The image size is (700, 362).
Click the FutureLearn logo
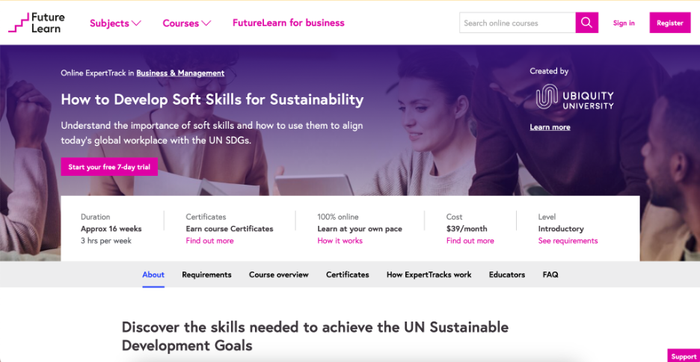pyautogui.click(x=37, y=23)
